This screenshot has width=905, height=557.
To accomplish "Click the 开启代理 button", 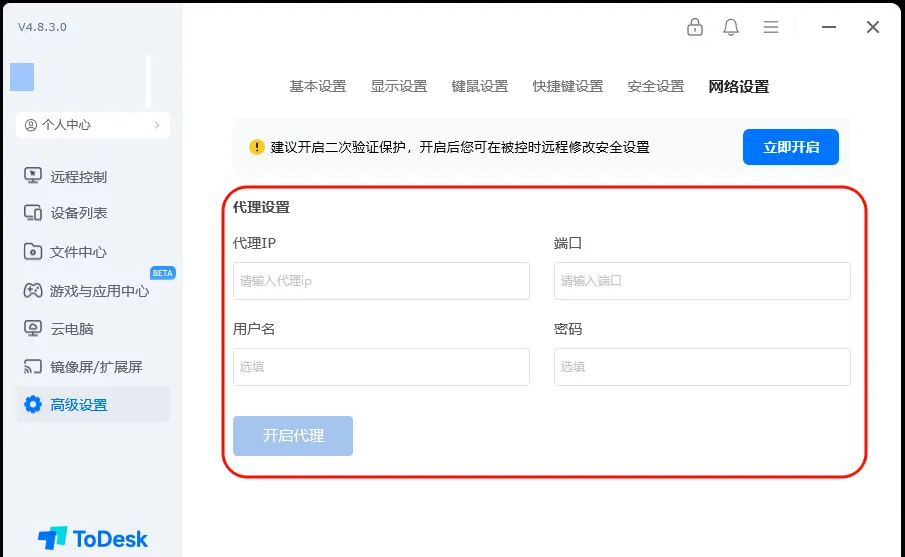I will pos(293,436).
